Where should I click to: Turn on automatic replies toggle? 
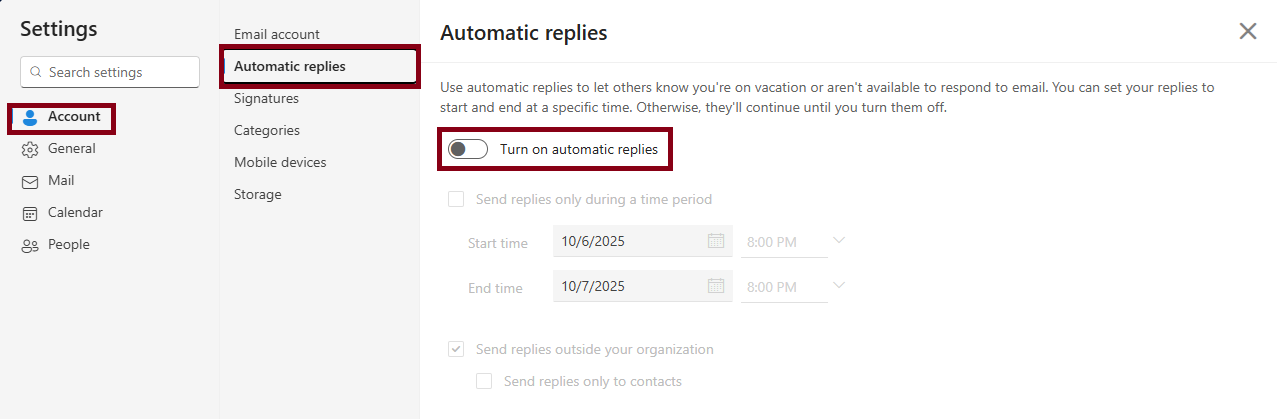pyautogui.click(x=468, y=150)
